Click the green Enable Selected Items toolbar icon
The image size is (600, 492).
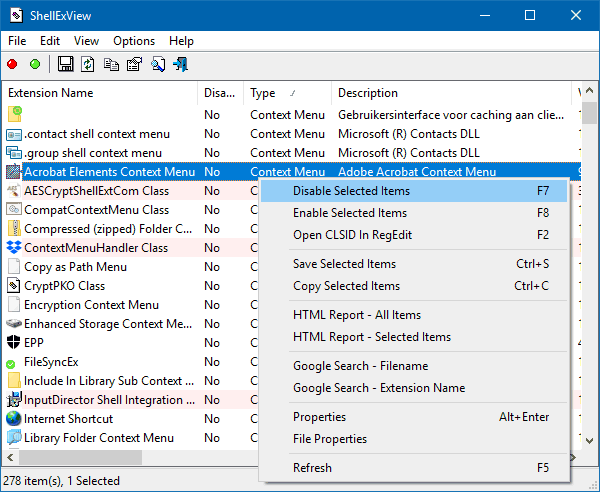[x=35, y=64]
